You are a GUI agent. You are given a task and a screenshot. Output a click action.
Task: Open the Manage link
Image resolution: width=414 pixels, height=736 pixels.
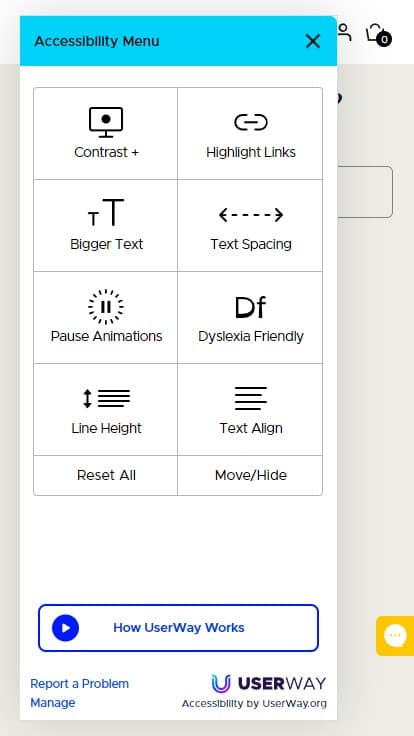click(x=53, y=703)
